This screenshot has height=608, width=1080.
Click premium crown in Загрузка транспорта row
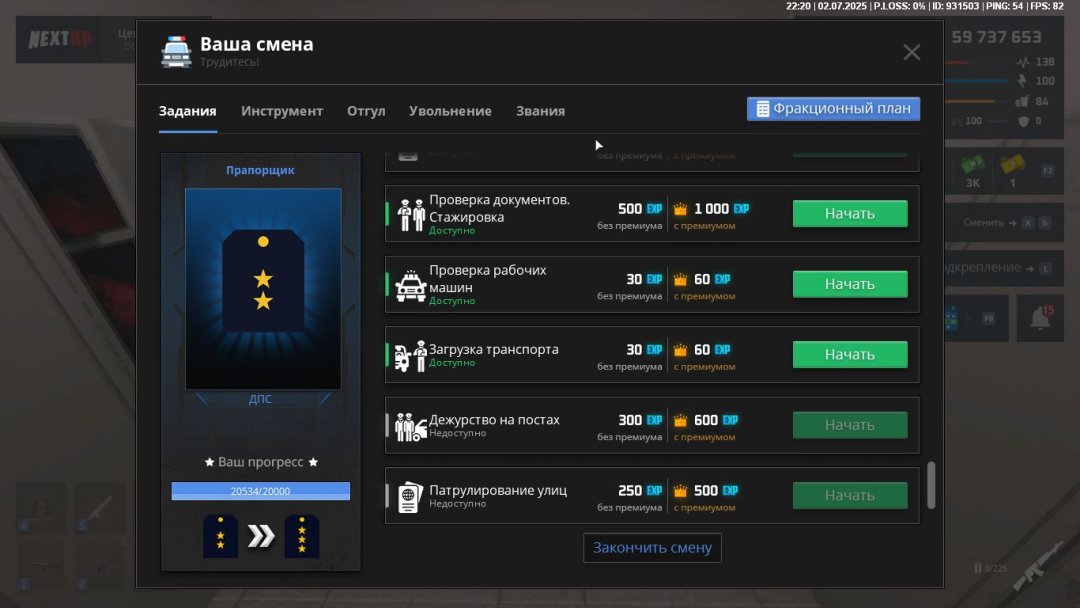click(x=681, y=350)
